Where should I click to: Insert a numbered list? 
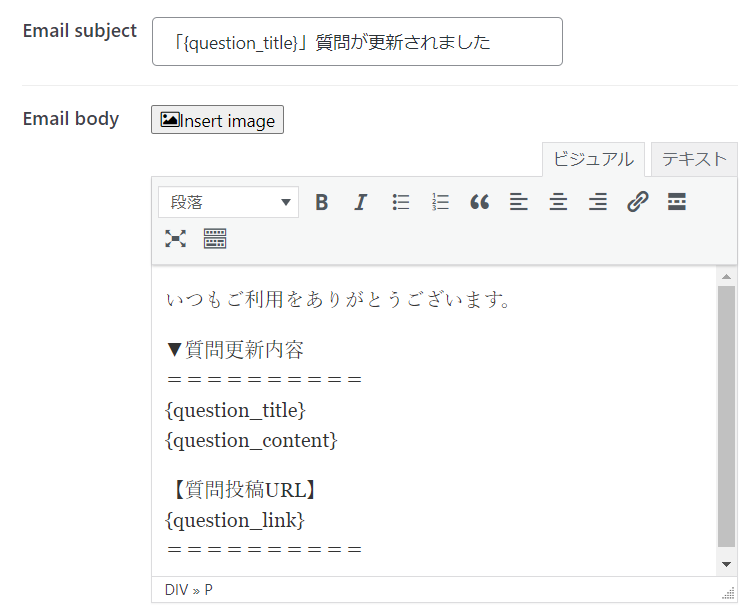point(440,202)
